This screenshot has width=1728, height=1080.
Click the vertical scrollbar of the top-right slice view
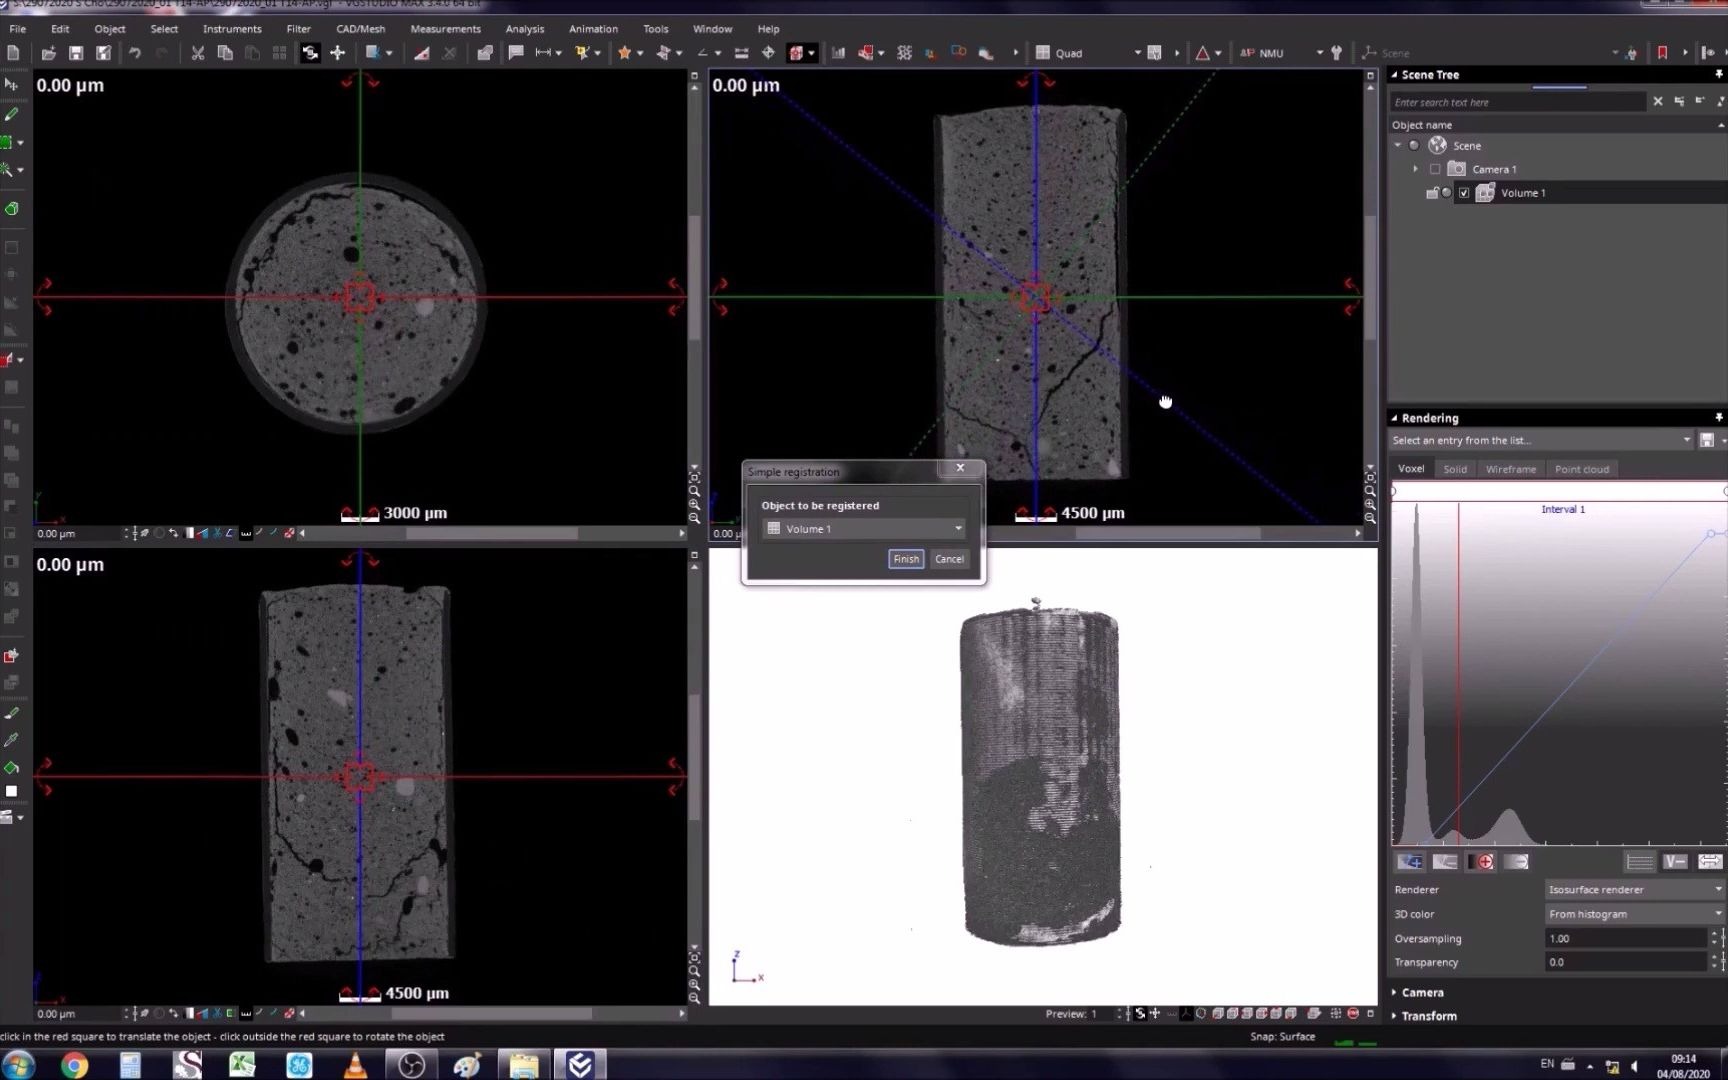click(x=1370, y=275)
